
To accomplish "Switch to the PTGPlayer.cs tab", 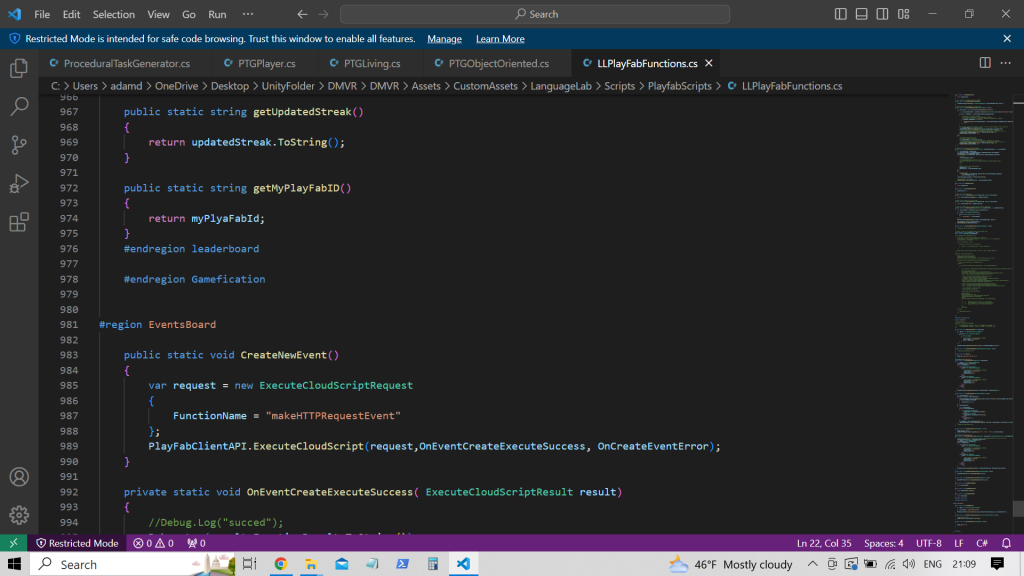I will [x=258, y=63].
